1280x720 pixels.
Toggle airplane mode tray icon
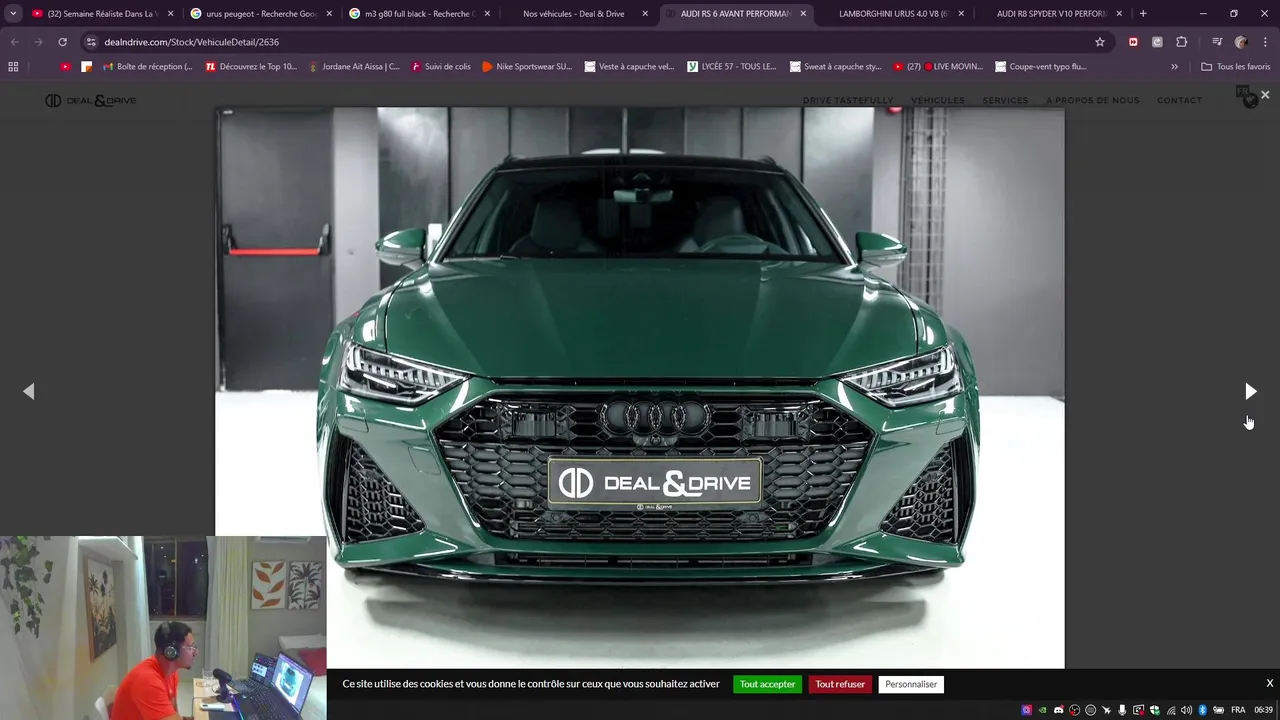(x=1107, y=710)
